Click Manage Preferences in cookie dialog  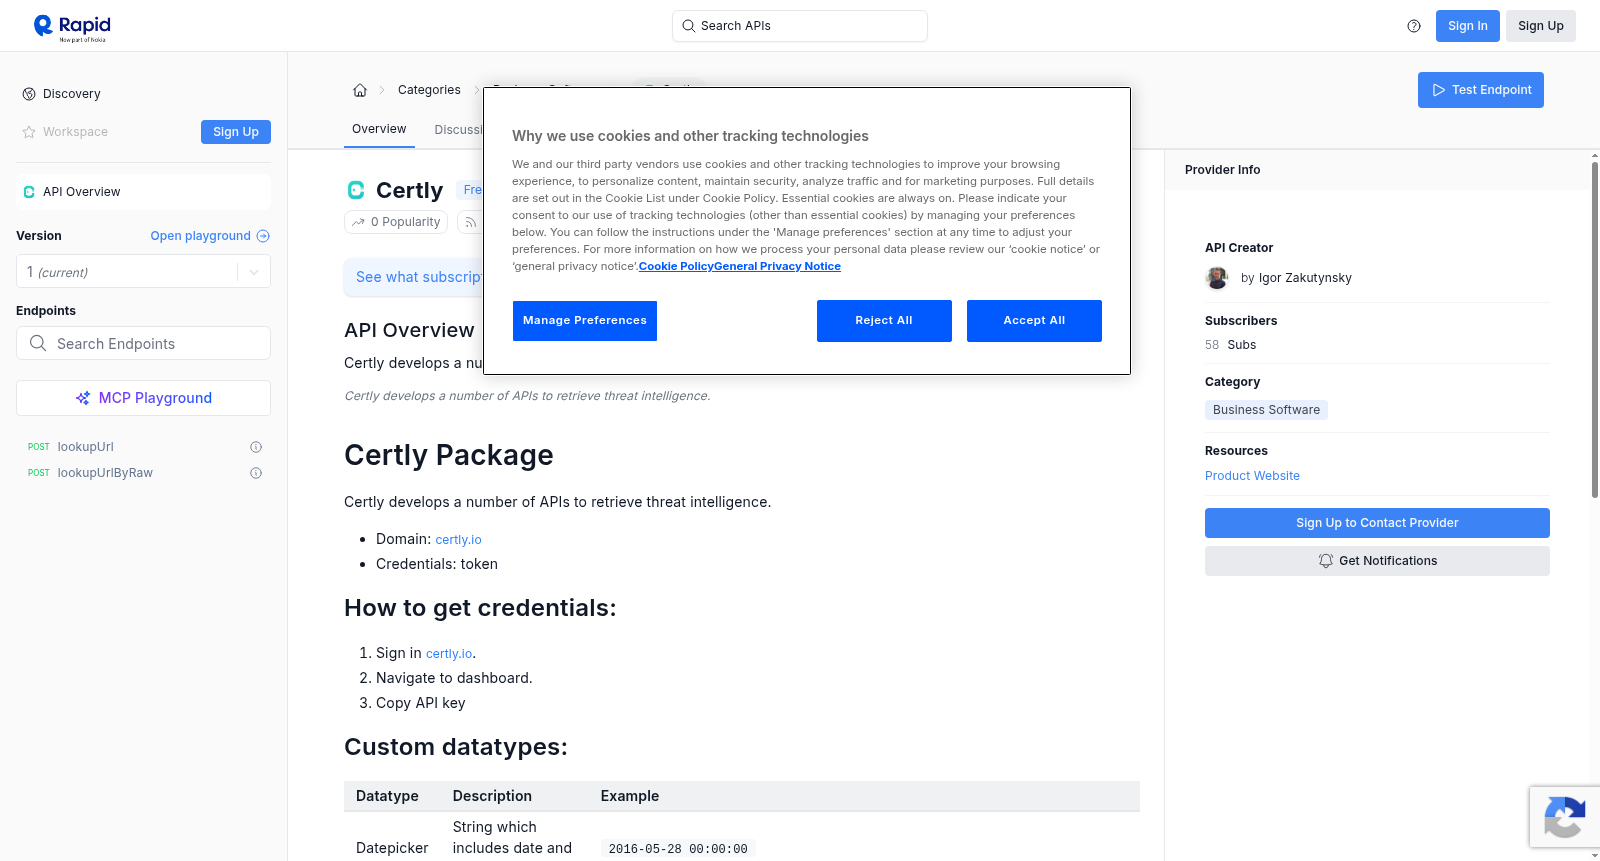(x=585, y=321)
